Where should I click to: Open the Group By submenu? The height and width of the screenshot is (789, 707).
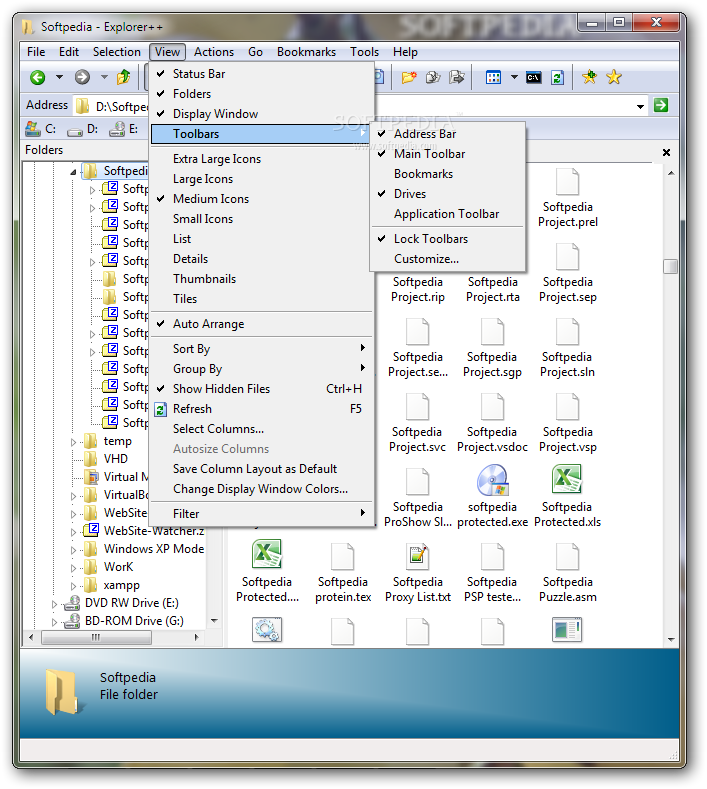point(262,369)
